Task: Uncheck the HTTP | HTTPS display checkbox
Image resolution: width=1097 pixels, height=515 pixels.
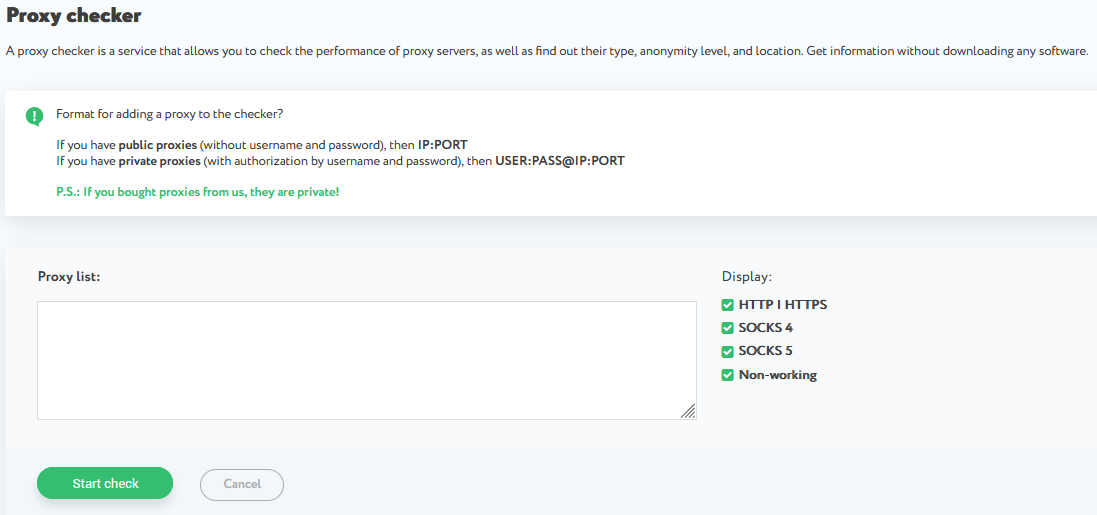Action: [x=727, y=305]
